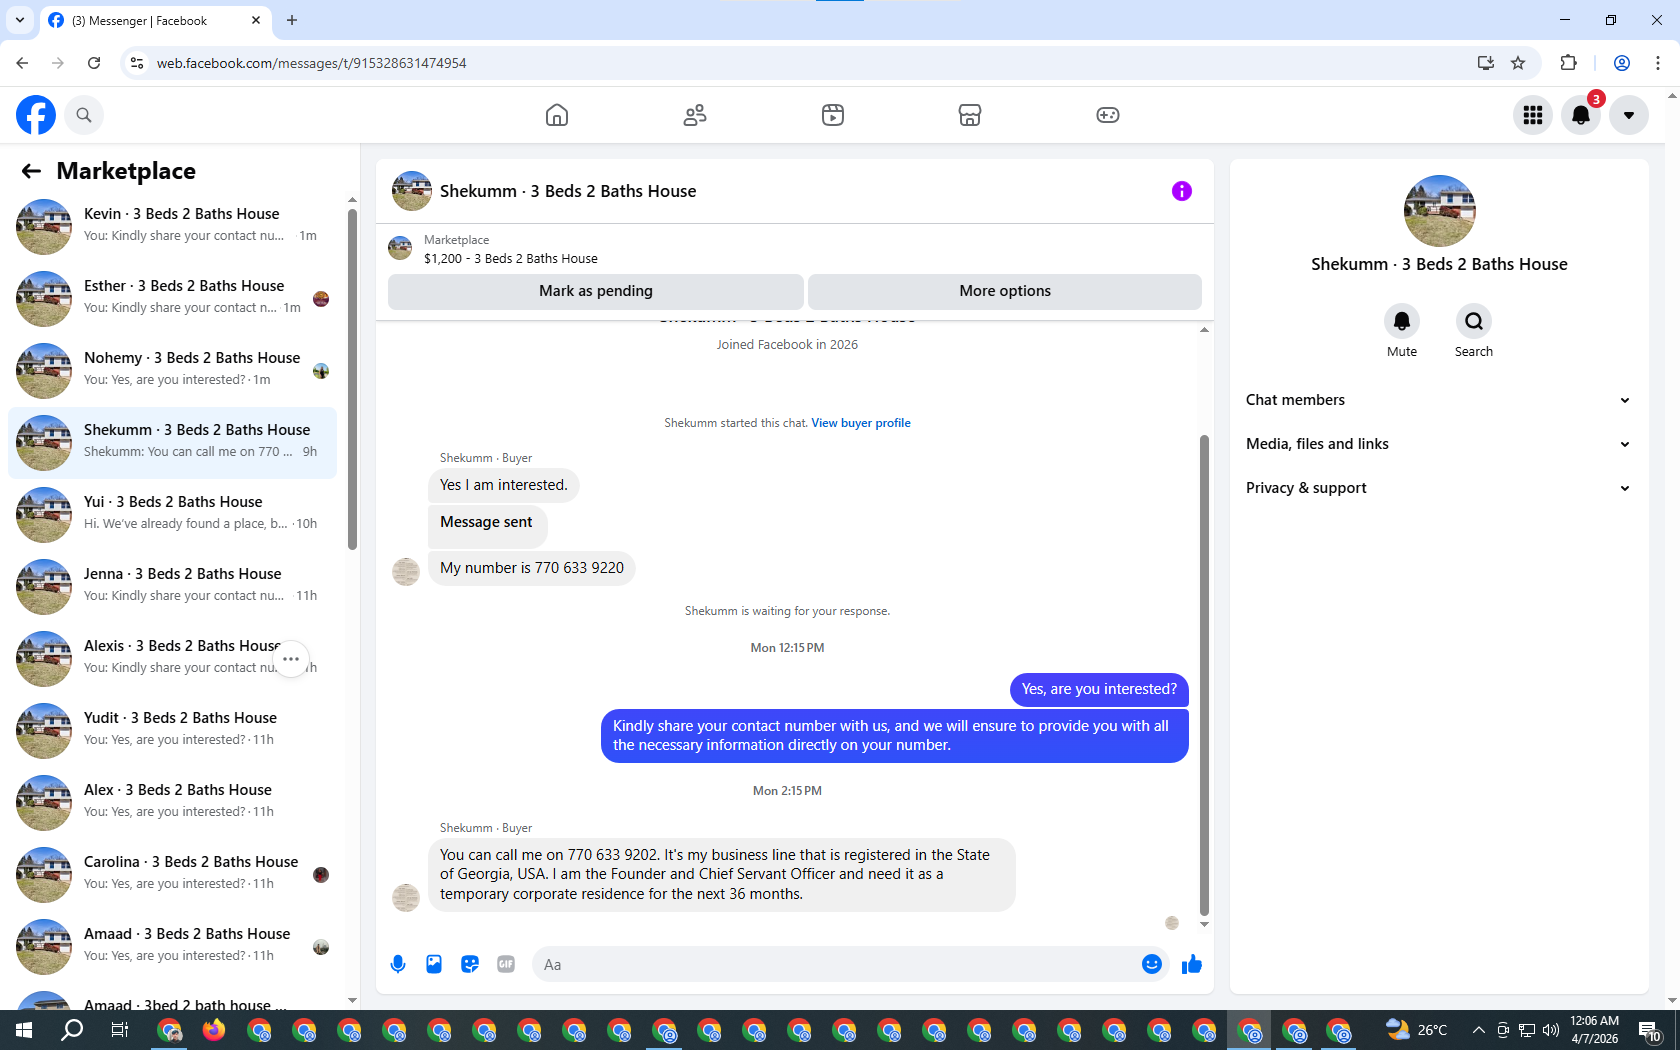Viewport: 1680px width, 1050px height.
Task: Go to Facebook Home feed icon
Action: coord(557,115)
